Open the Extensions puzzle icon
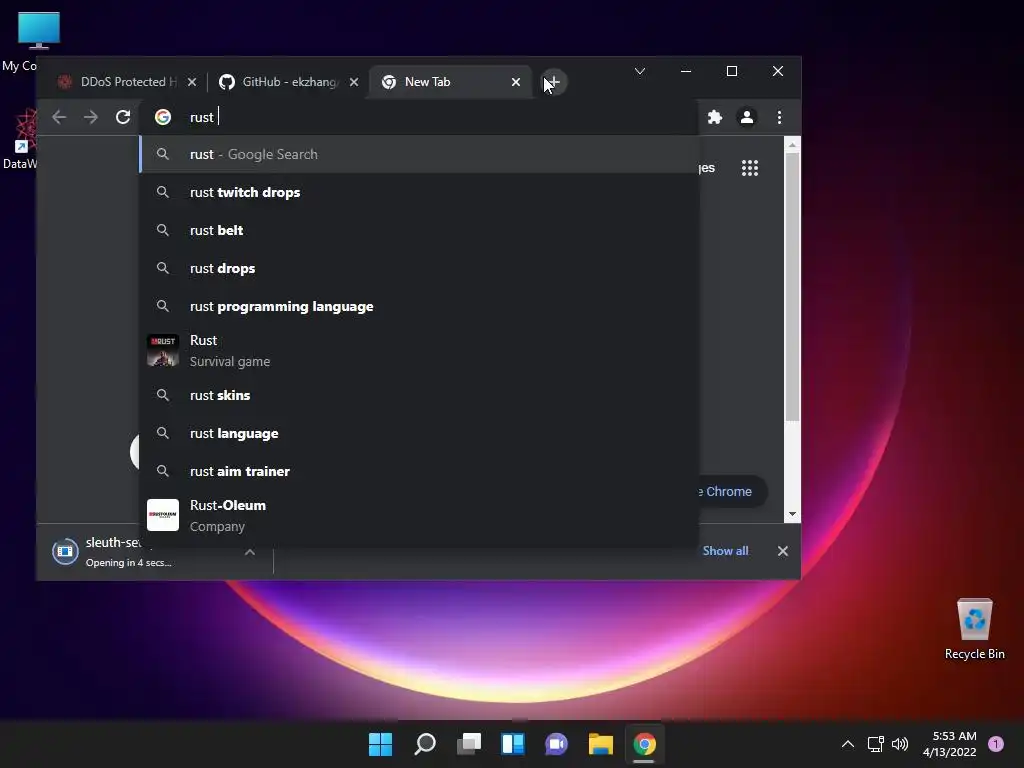The height and width of the screenshot is (768, 1024). (x=715, y=118)
